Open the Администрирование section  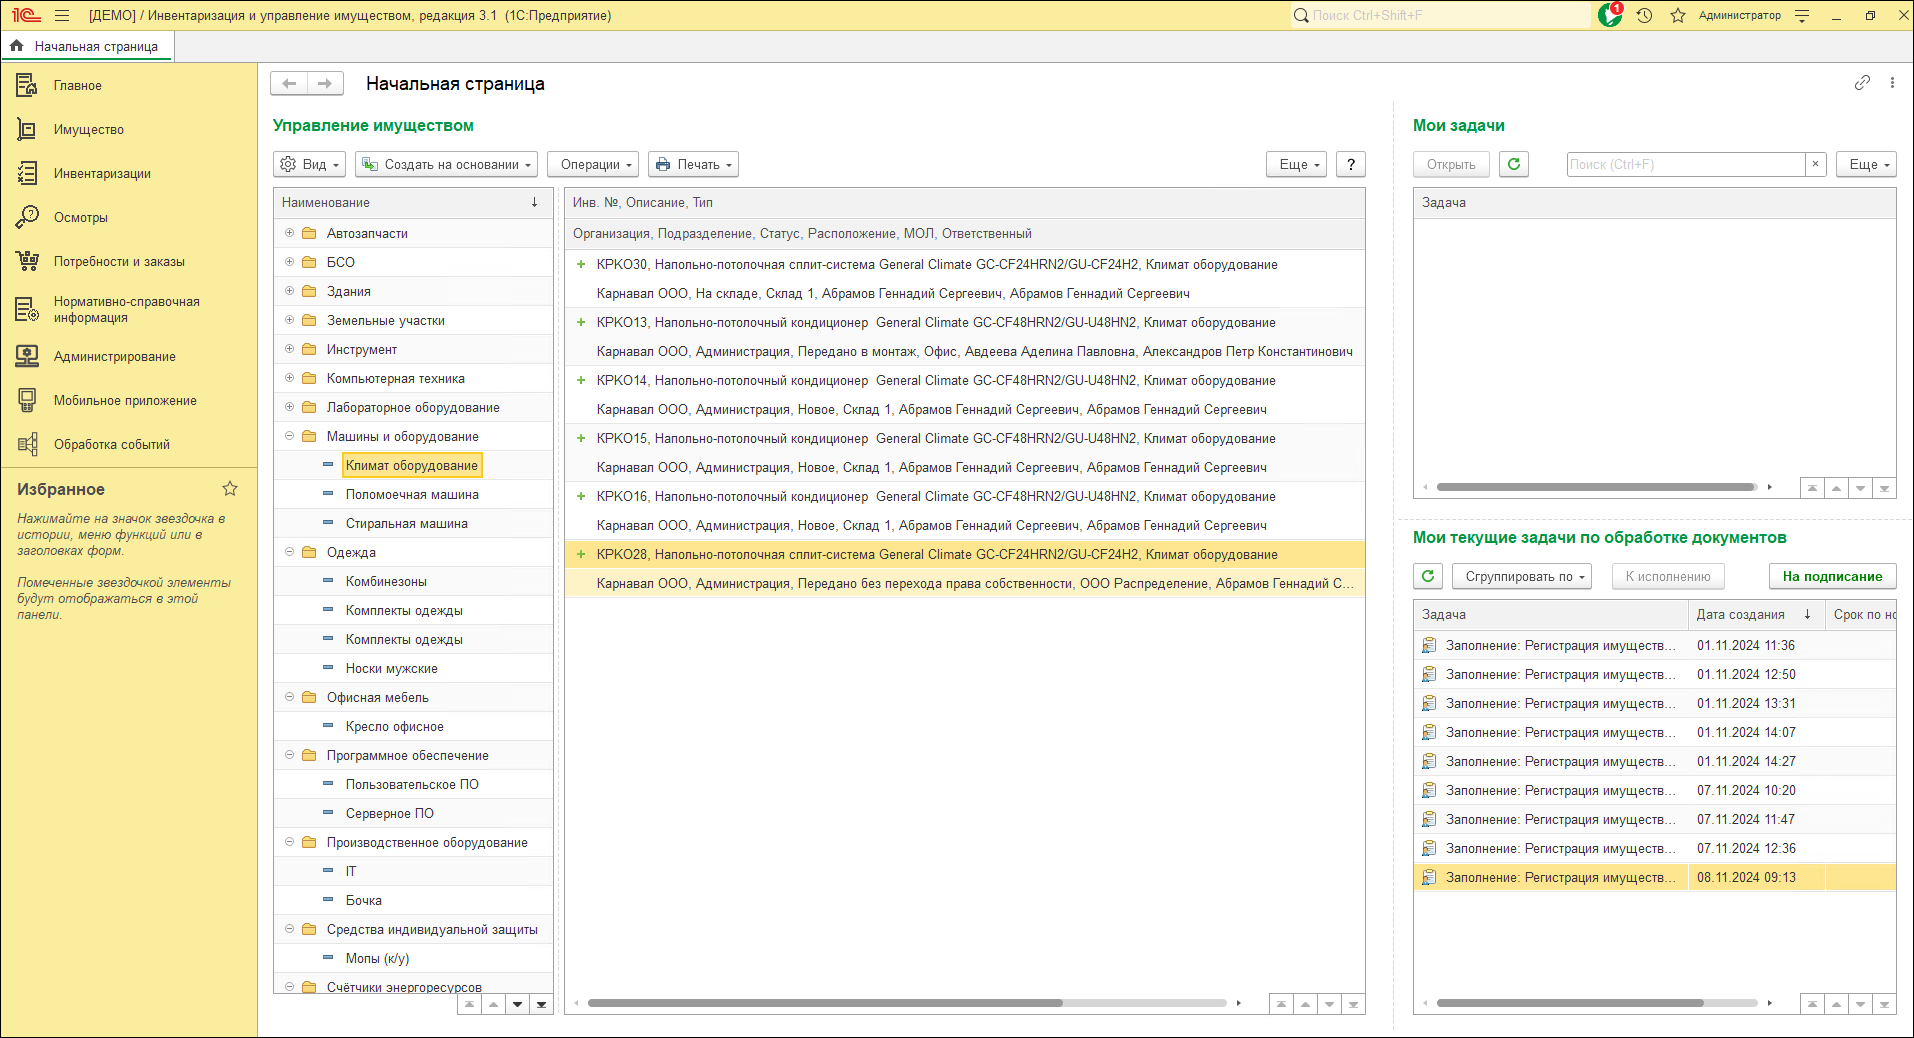(x=115, y=356)
